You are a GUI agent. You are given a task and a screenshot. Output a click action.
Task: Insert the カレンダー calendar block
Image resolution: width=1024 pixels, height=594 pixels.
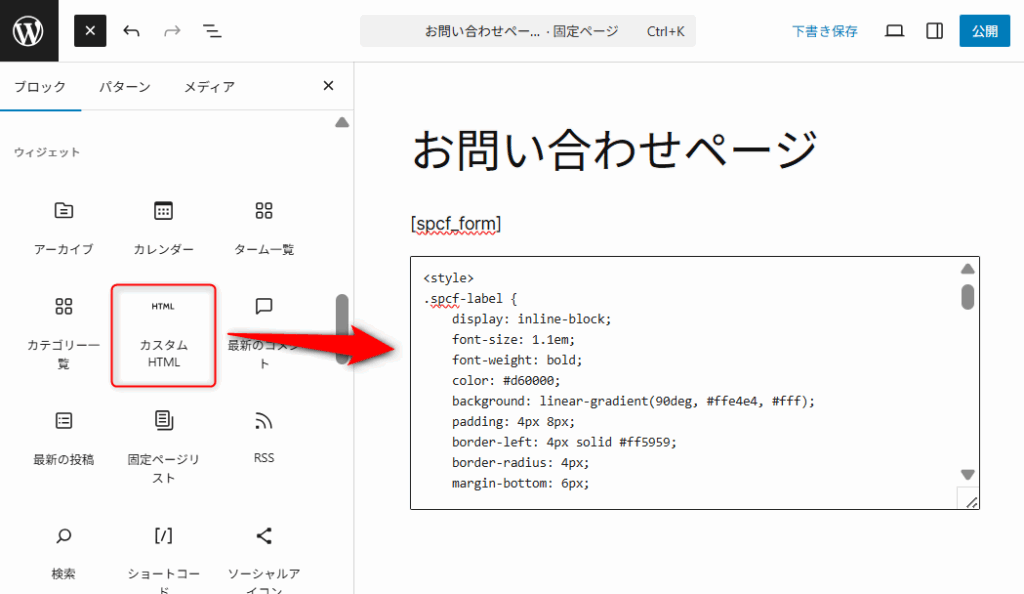[163, 226]
